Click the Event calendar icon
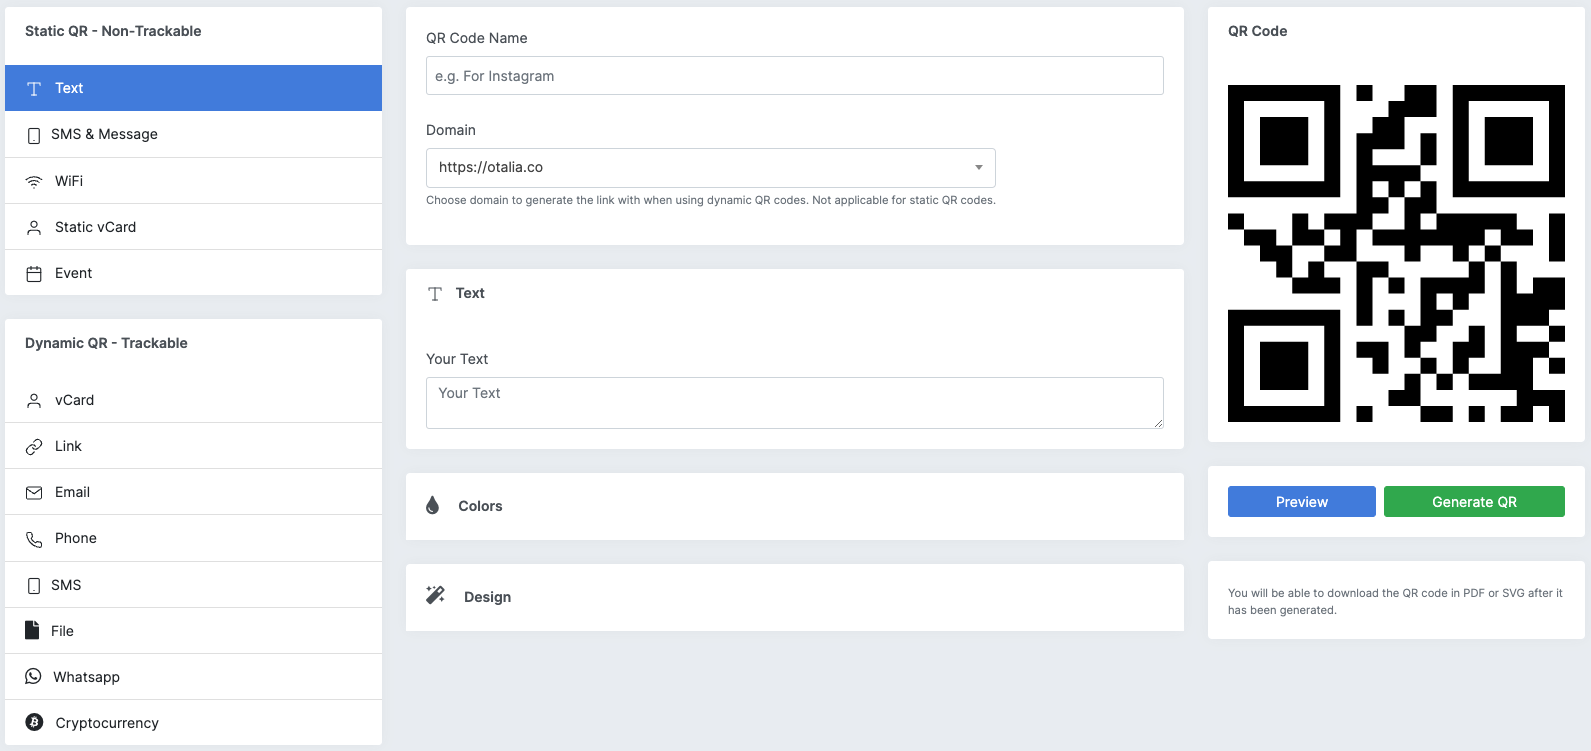 click(x=34, y=274)
